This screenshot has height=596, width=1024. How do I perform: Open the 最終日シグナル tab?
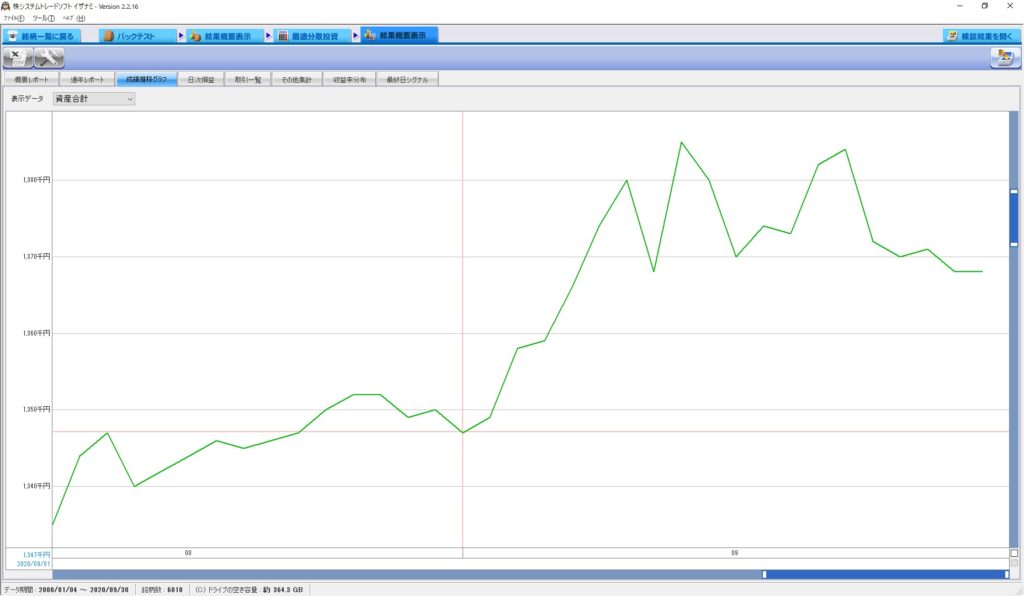(407, 79)
